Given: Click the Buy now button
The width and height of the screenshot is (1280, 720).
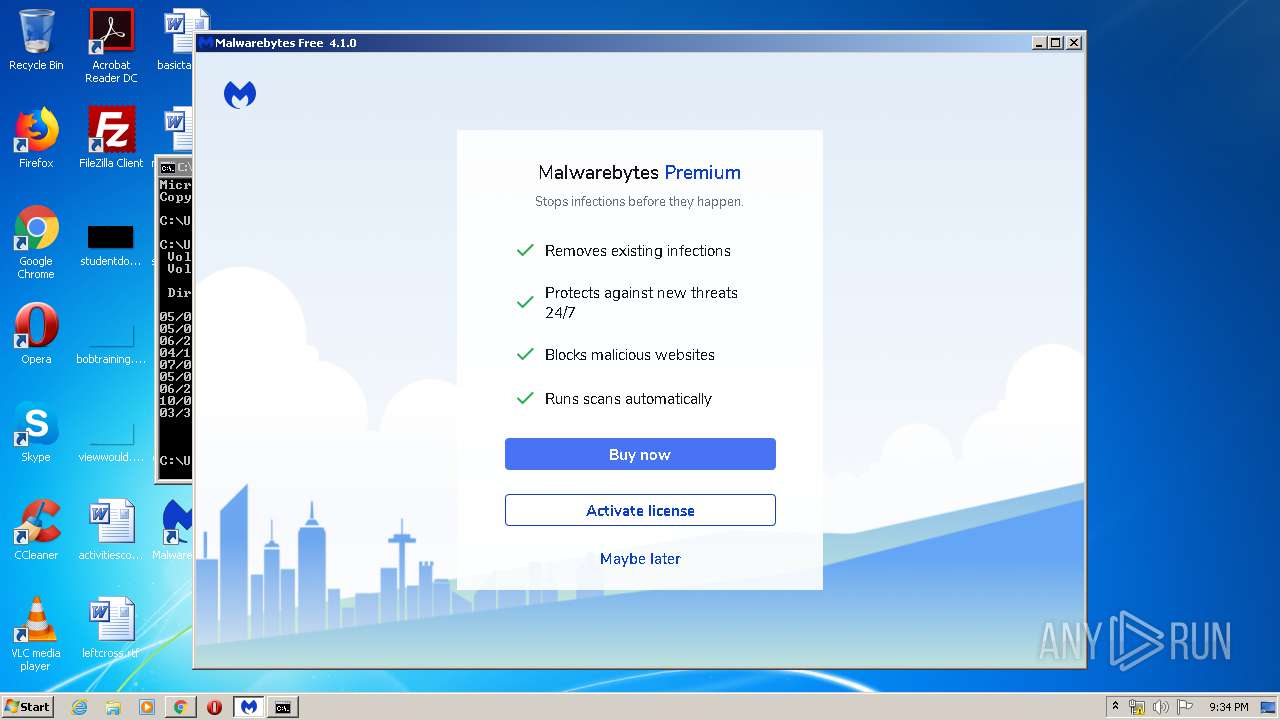Looking at the screenshot, I should click(640, 454).
